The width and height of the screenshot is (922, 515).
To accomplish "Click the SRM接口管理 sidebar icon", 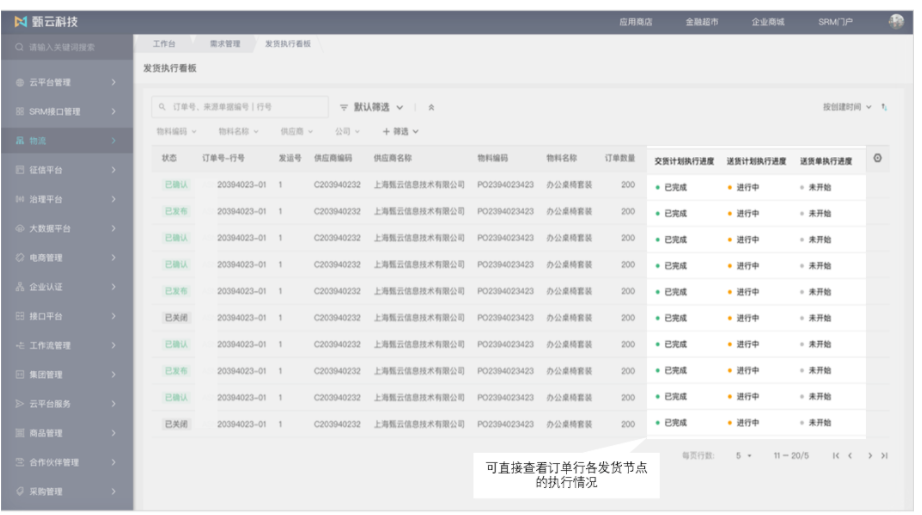I will coord(20,112).
